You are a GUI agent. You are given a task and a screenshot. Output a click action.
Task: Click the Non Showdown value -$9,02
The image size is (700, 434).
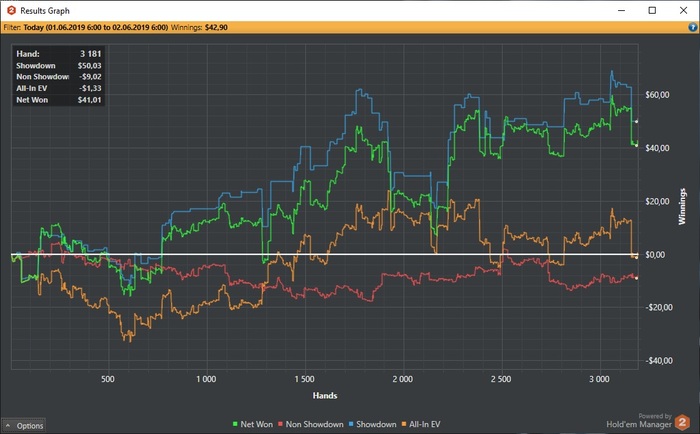[91, 77]
